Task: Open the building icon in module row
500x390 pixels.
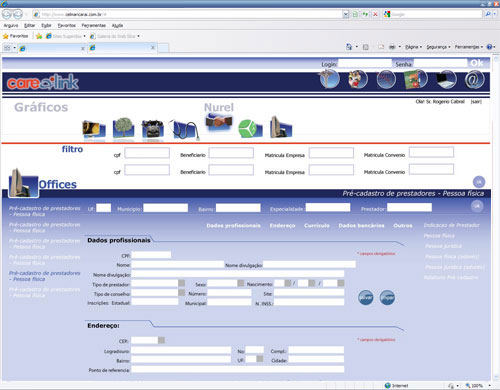Action: click(281, 127)
